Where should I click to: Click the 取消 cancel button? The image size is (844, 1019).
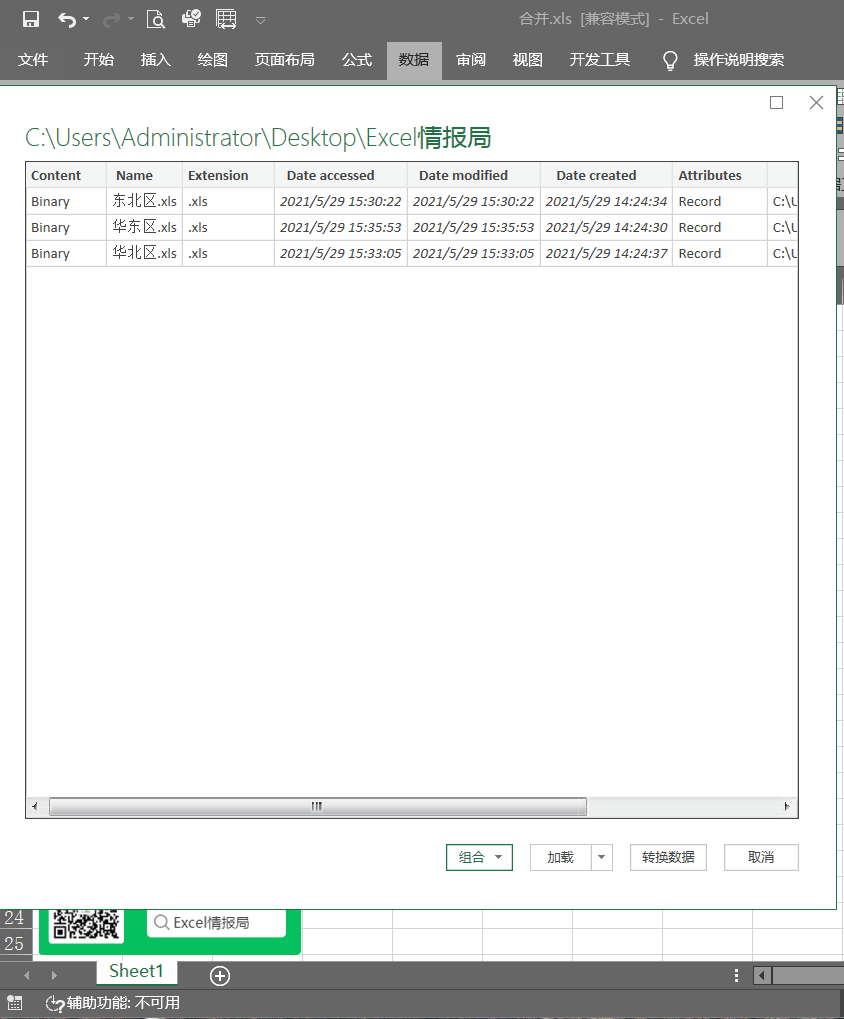[761, 857]
